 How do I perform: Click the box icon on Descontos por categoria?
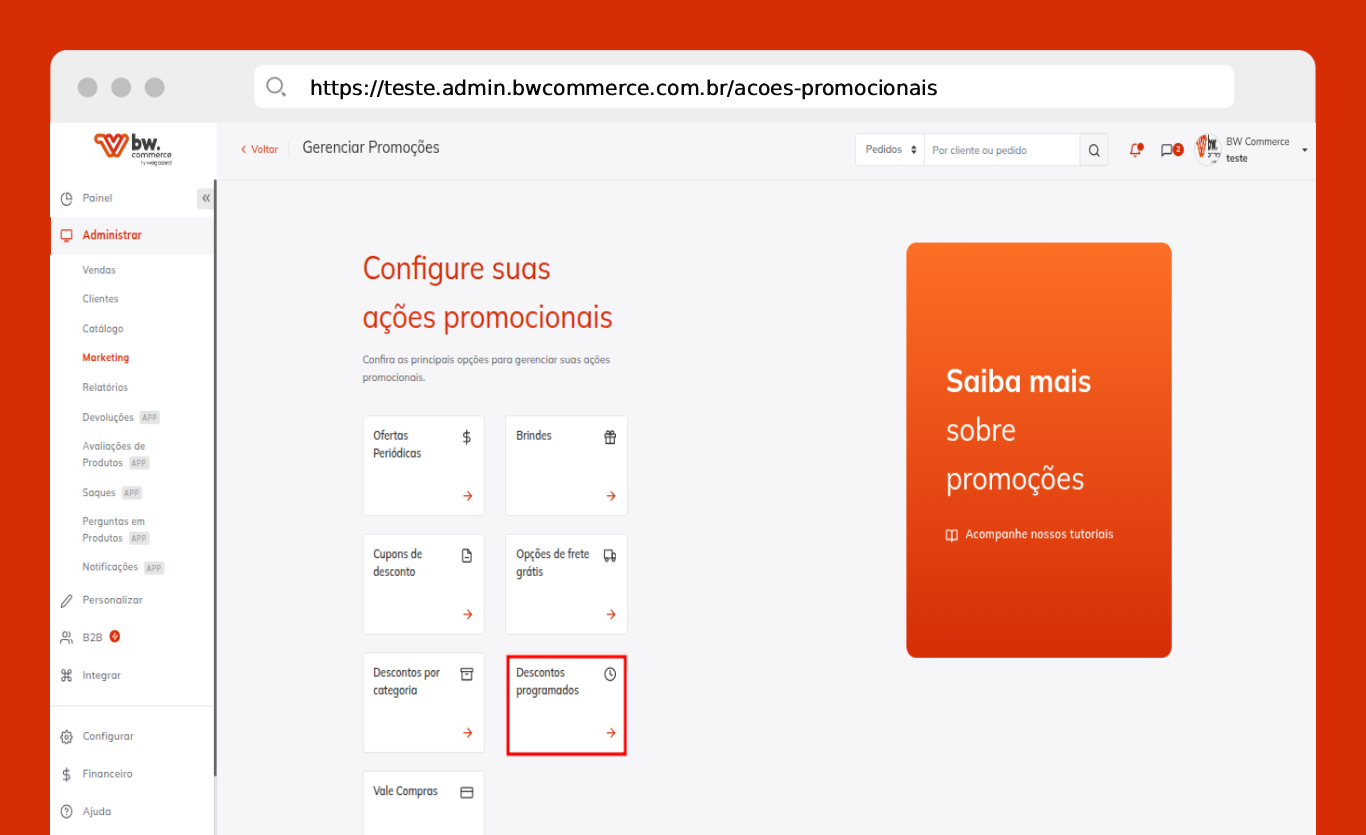pyautogui.click(x=467, y=674)
